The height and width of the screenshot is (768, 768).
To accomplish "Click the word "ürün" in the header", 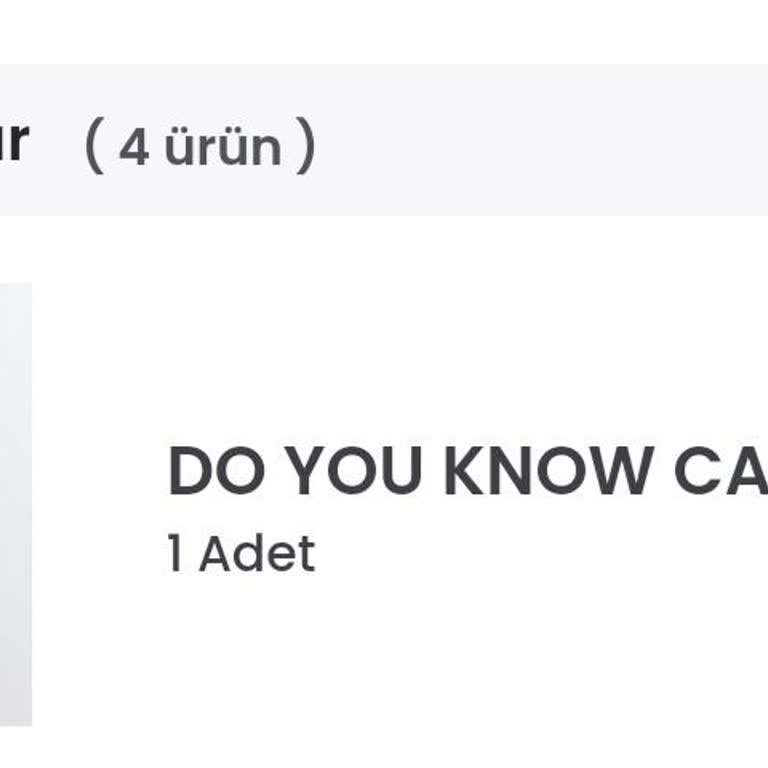I will coord(223,147).
